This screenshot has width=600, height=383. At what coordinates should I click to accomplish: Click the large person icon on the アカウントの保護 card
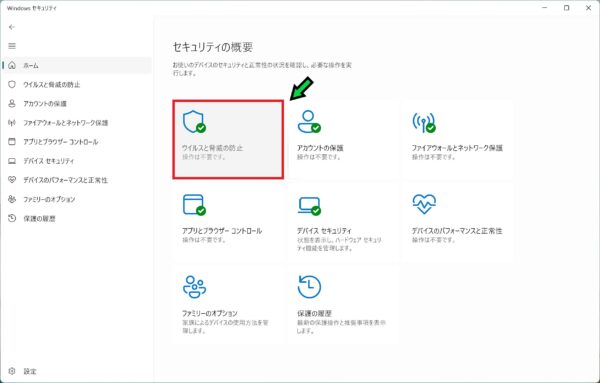(309, 122)
